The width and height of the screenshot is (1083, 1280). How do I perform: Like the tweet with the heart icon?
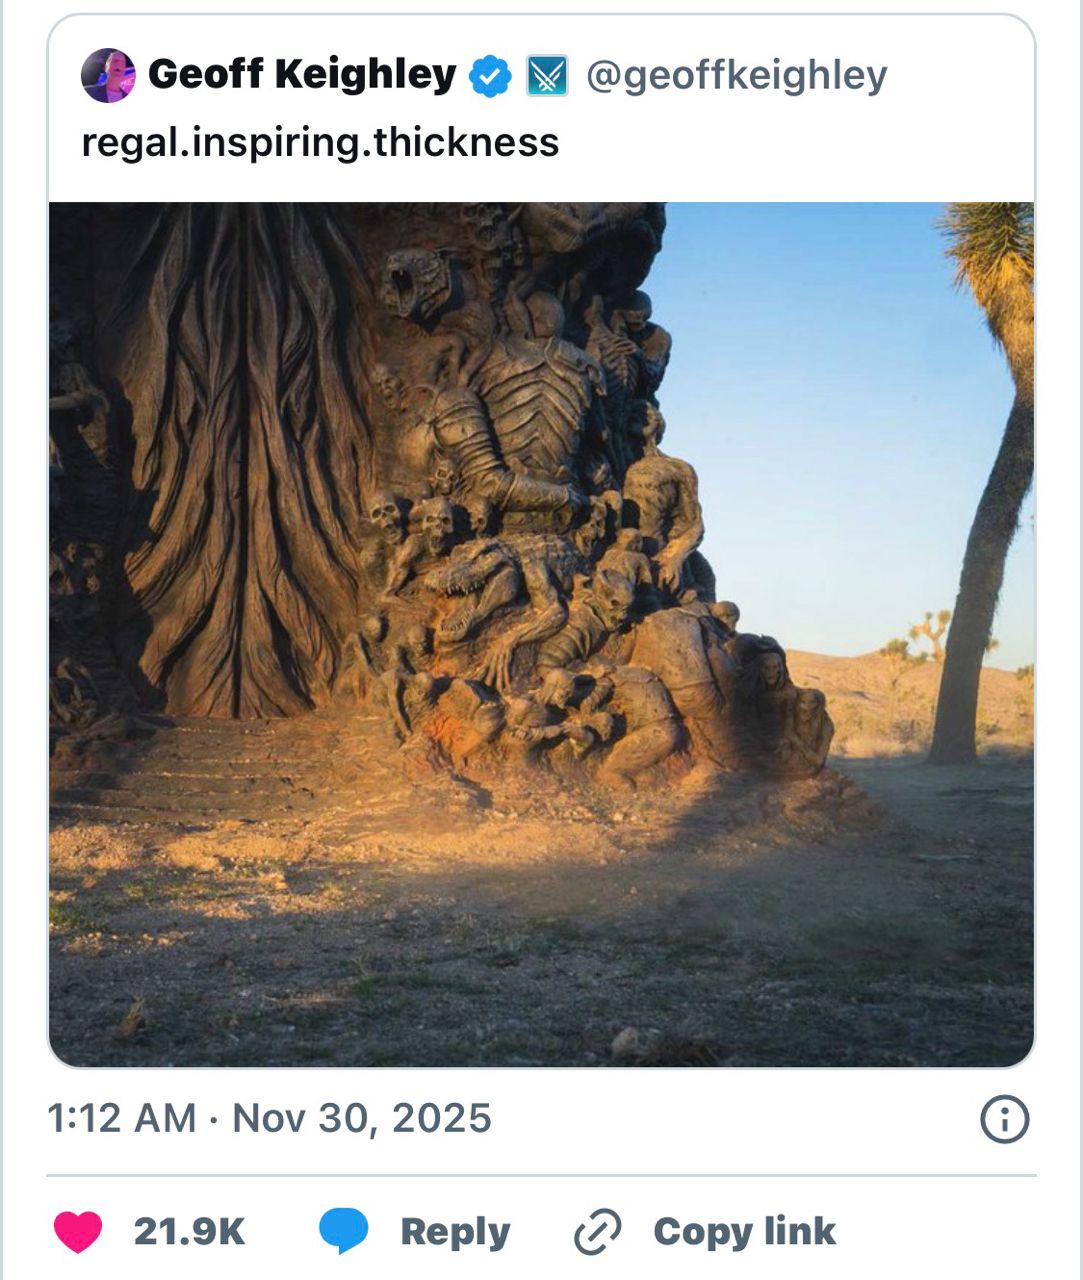coord(78,1231)
